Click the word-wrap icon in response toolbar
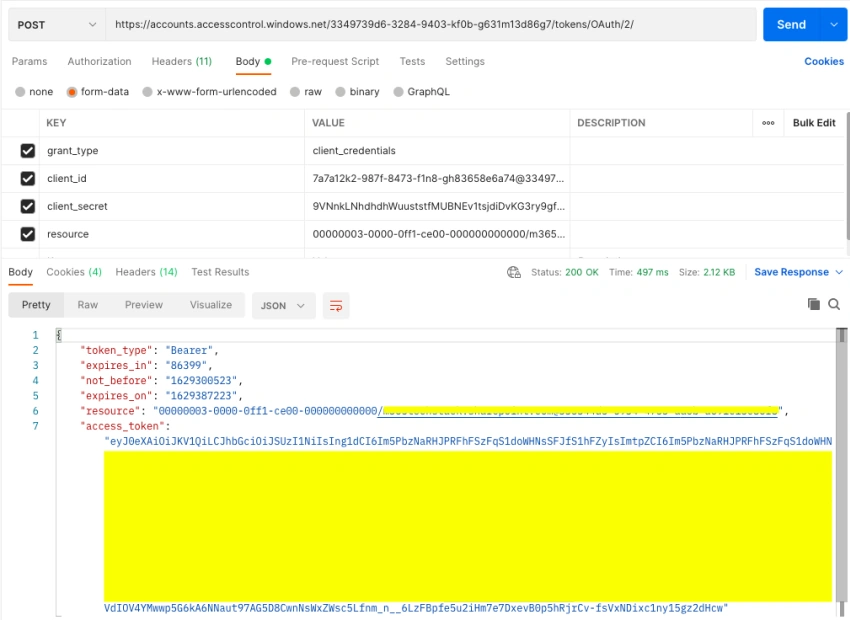 336,306
